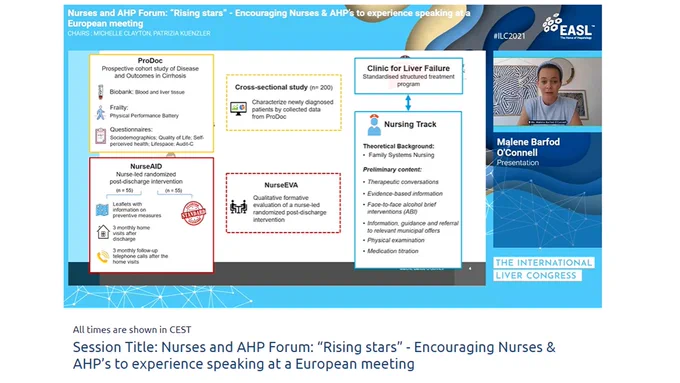This screenshot has height=383, width=680.
Task: Click the home visits house icon
Action: pos(103,232)
